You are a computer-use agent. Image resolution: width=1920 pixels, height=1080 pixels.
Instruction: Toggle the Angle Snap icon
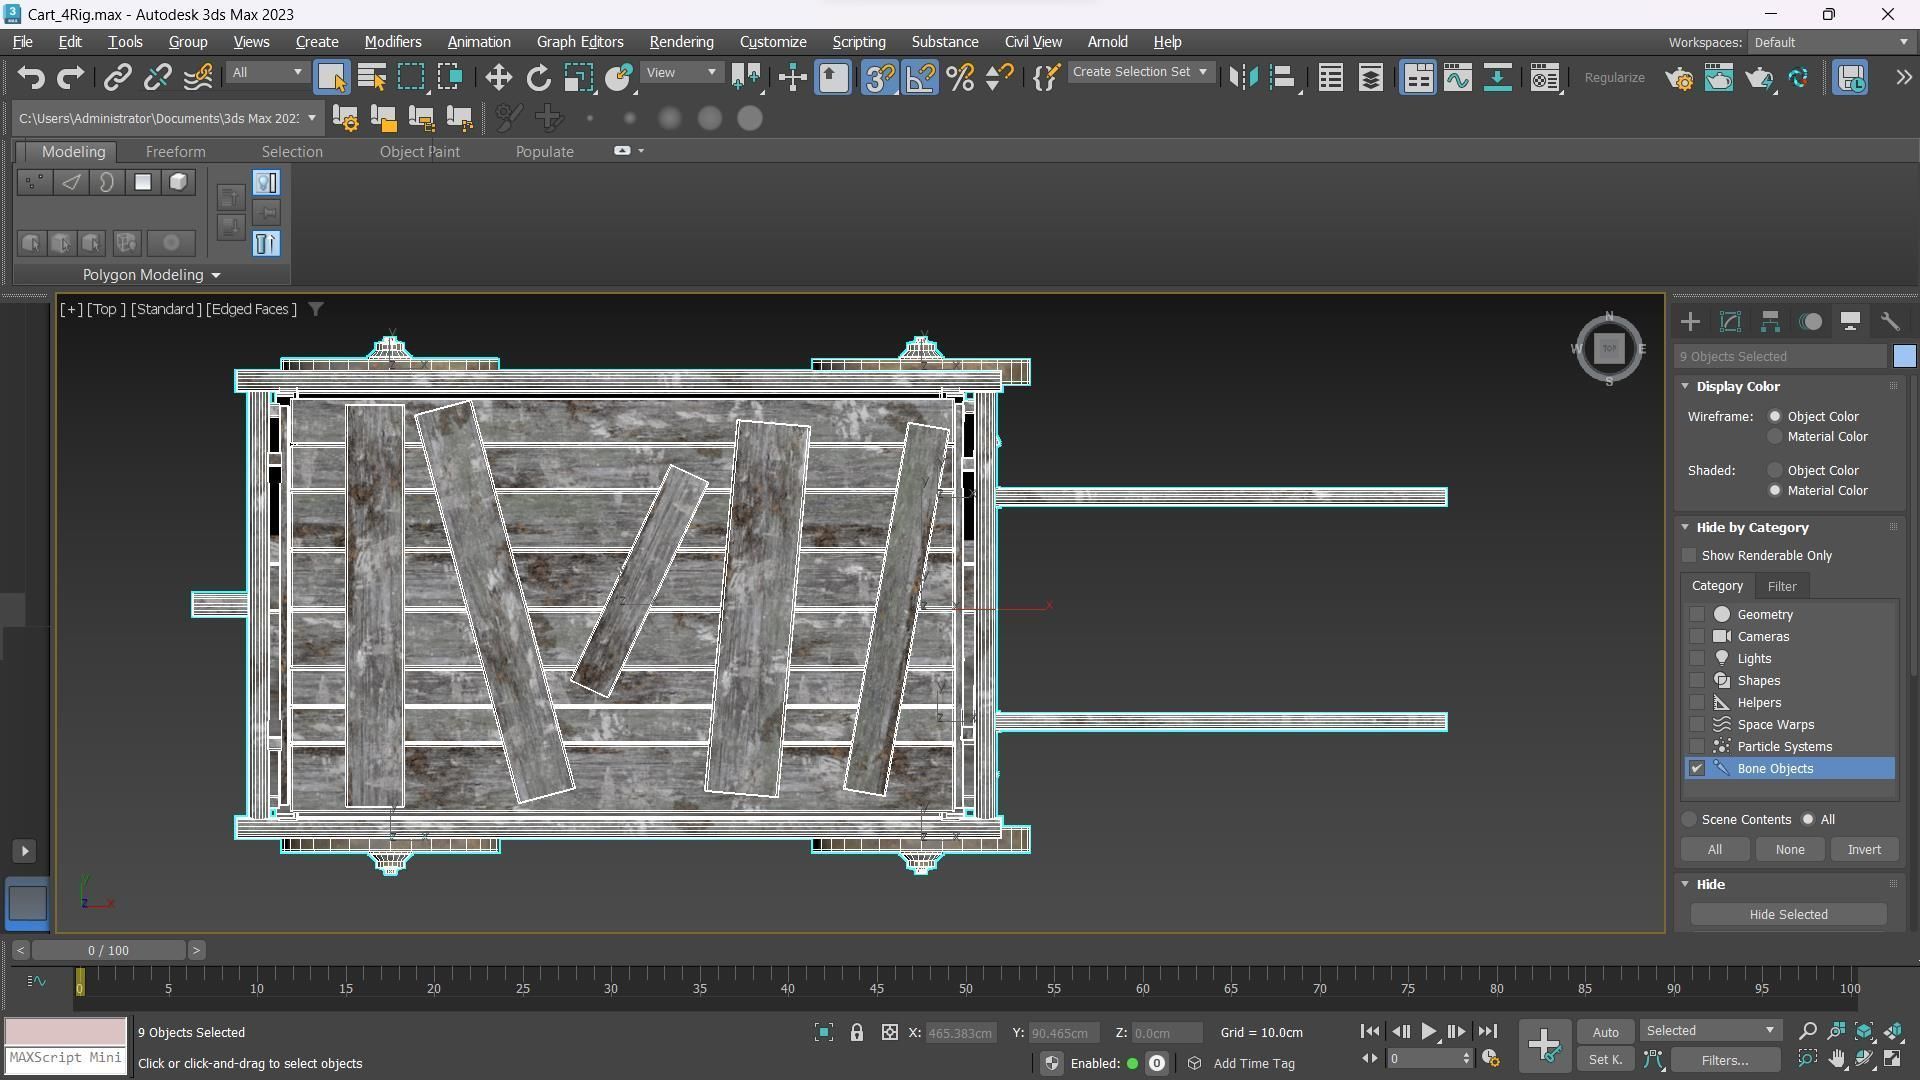[920, 78]
